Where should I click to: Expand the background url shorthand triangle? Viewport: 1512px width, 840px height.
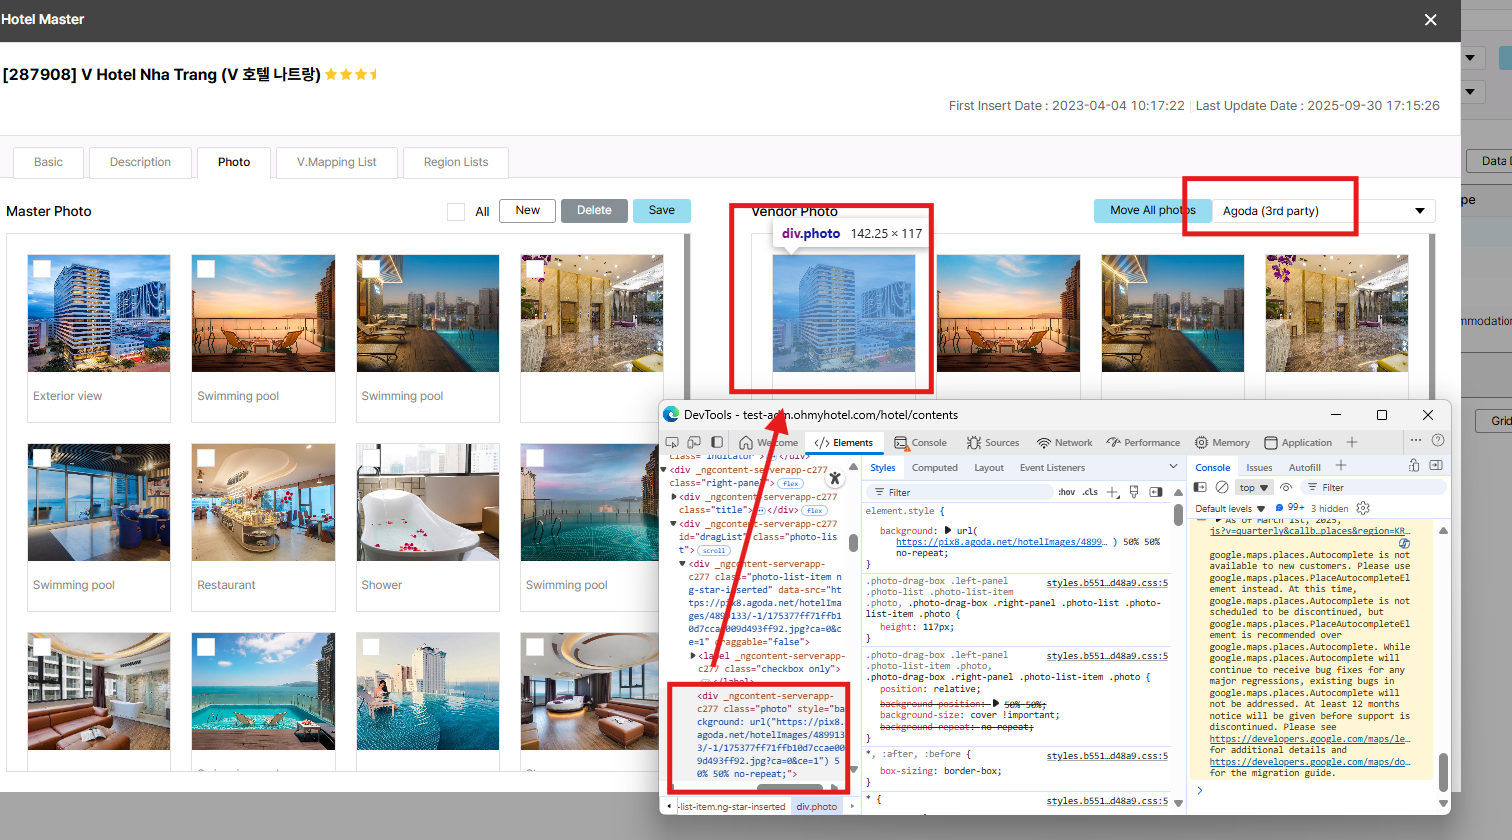pos(948,530)
